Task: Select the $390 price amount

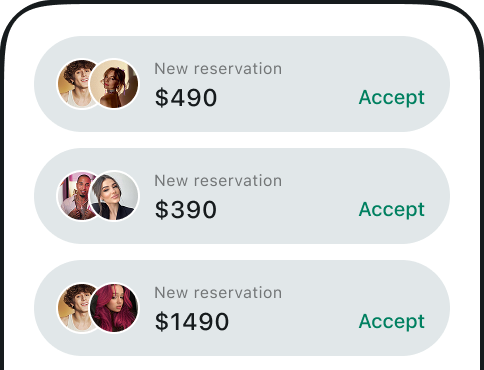Action: coord(186,210)
